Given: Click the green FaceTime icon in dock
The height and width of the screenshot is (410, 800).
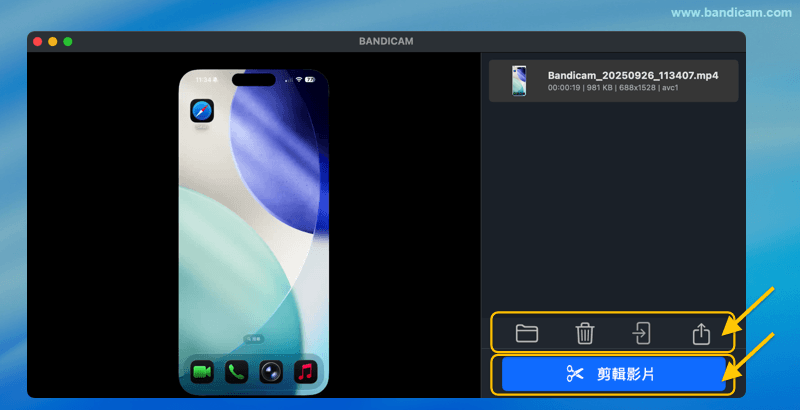Looking at the screenshot, I should 203,372.
